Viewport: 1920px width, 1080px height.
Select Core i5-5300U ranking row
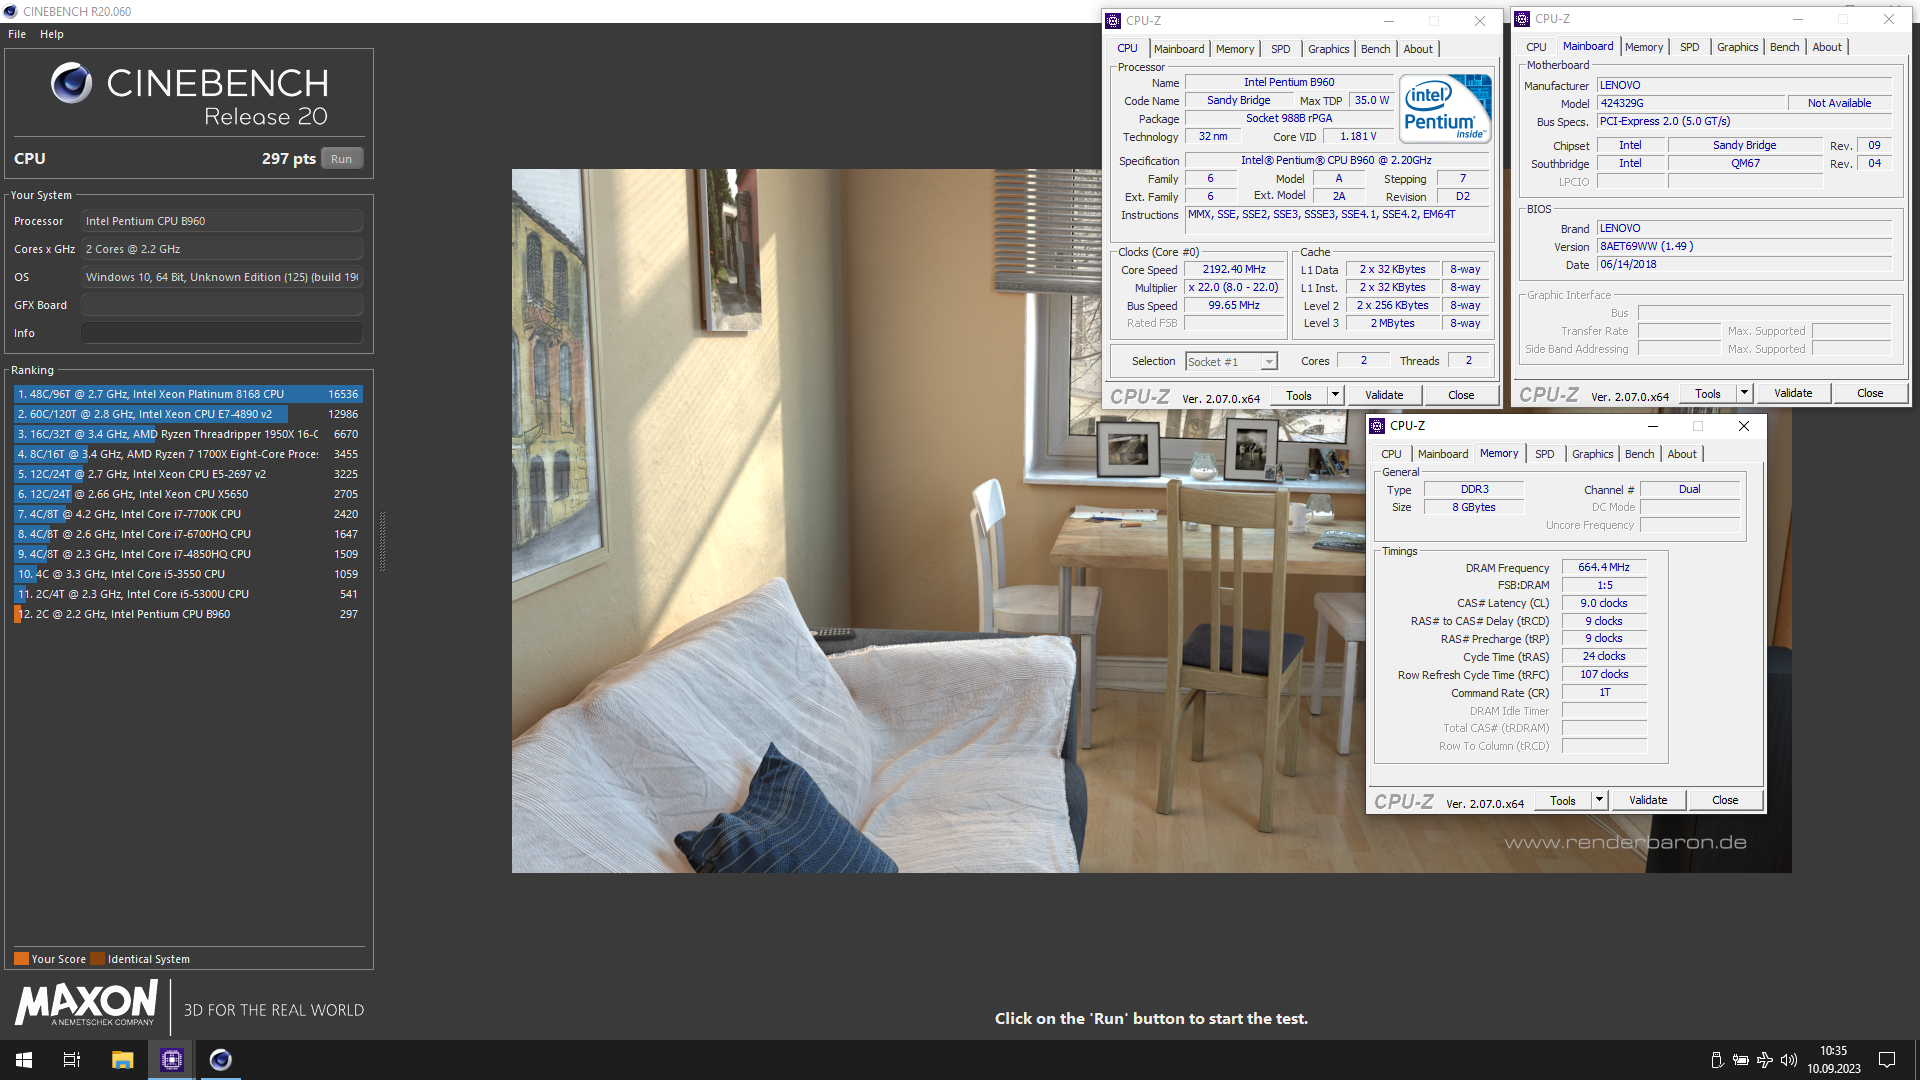(188, 594)
